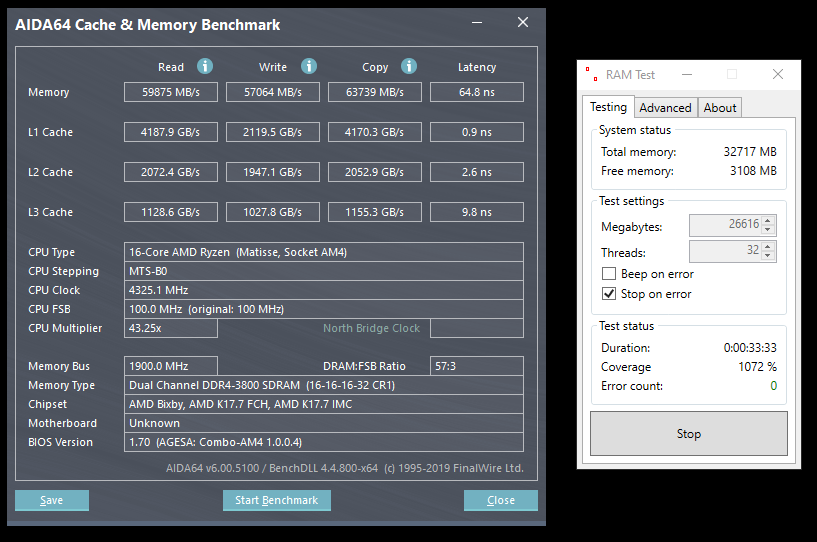Decrease Threads value with down arrow

(x=768, y=255)
